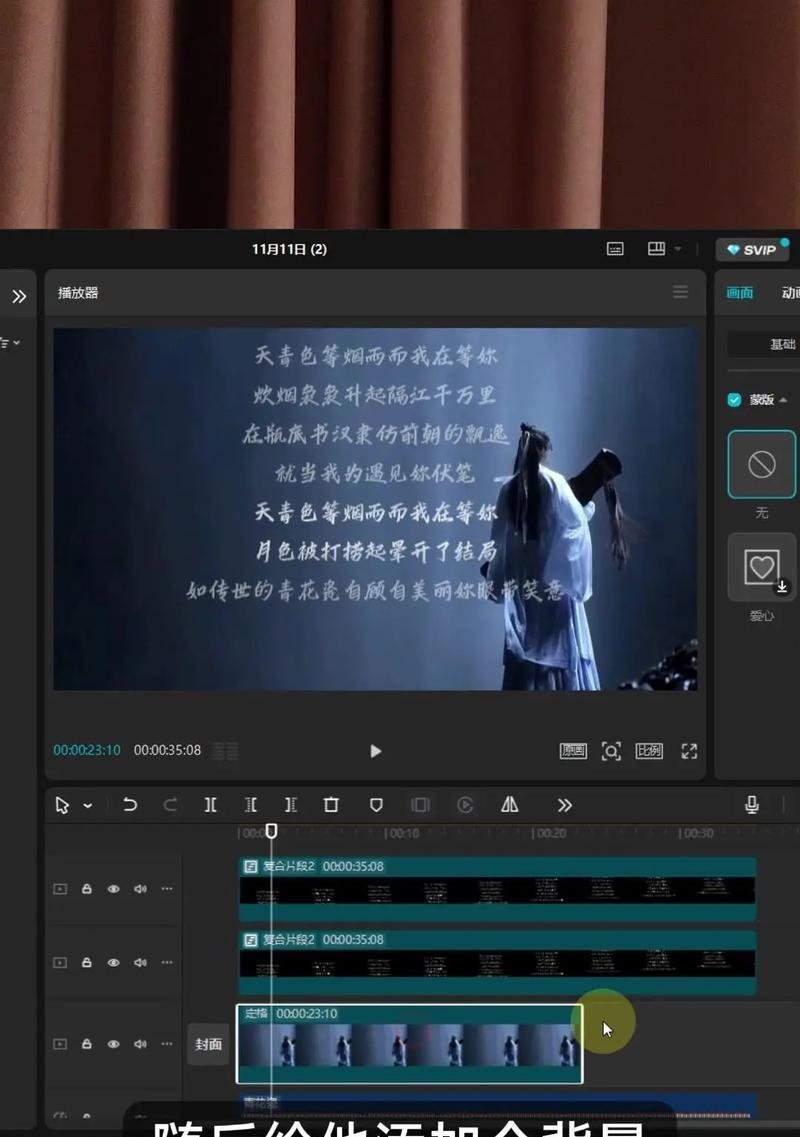800x1137 pixels.
Task: Show more timeline tools with double-chevron
Action: coord(564,805)
